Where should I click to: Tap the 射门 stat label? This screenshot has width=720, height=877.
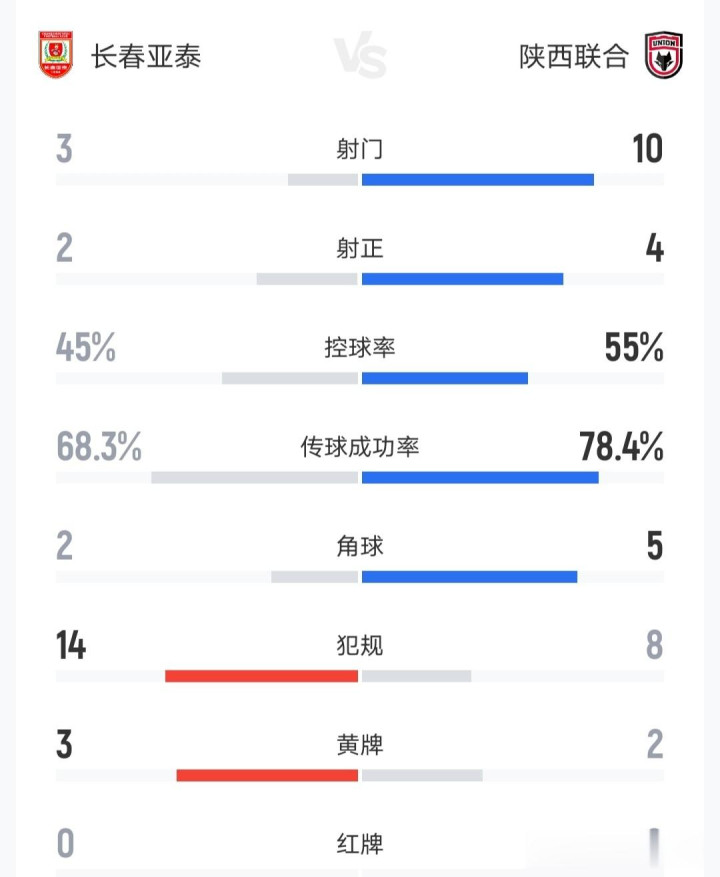[x=360, y=149]
